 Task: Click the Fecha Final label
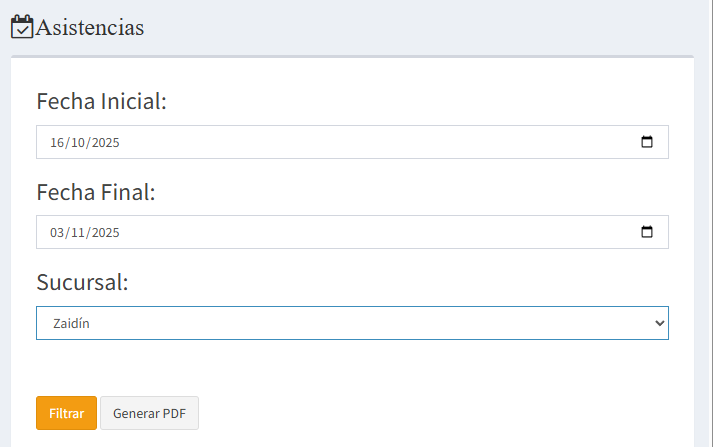point(95,192)
